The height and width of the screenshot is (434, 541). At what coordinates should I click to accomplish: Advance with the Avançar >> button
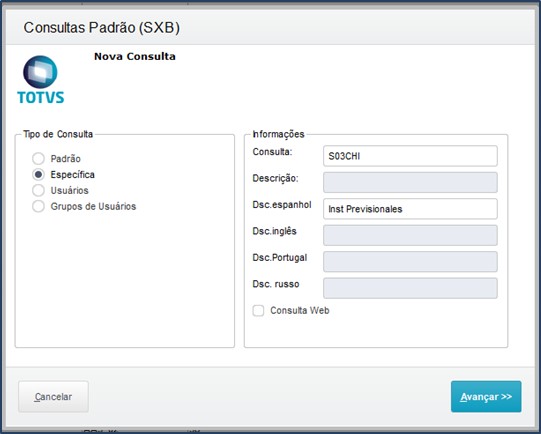tap(486, 396)
